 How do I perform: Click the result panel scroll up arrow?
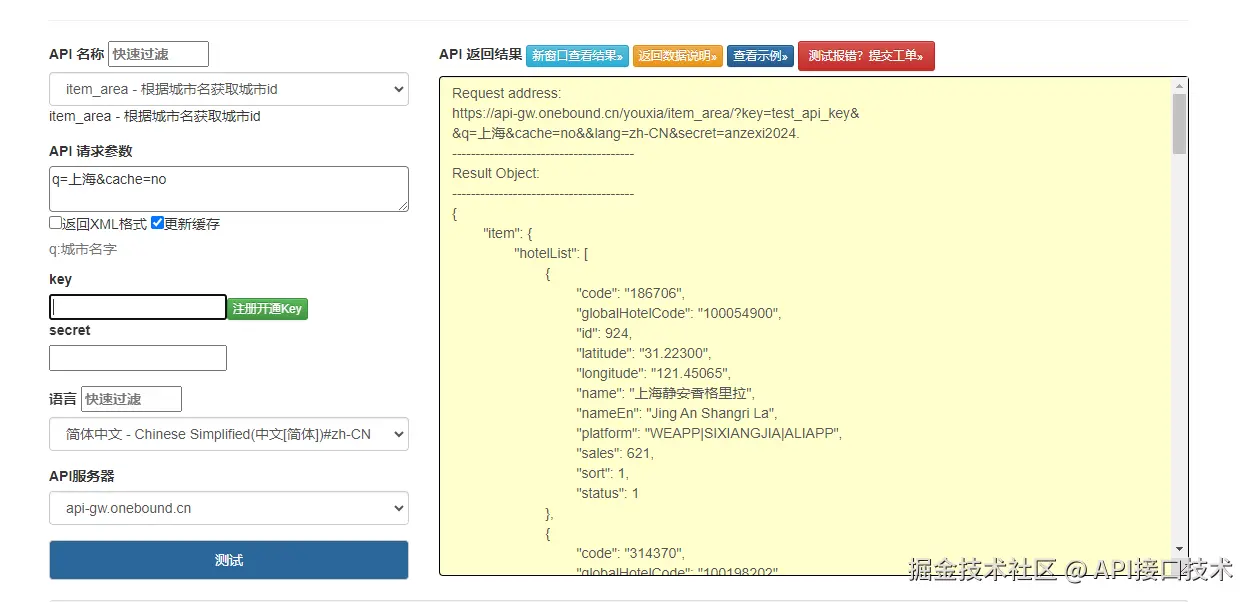coord(1179,86)
